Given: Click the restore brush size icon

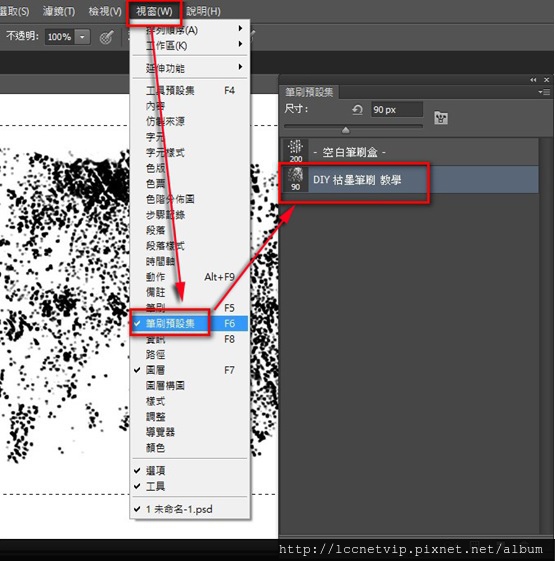Looking at the screenshot, I should point(357,109).
